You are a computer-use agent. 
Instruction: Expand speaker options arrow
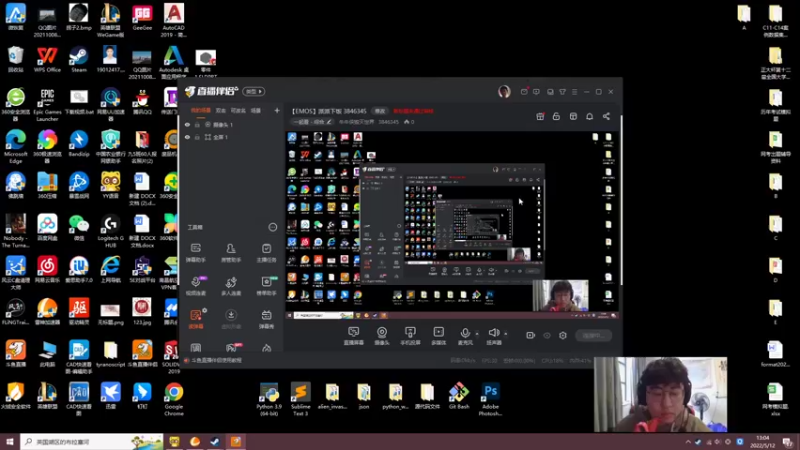[506, 334]
